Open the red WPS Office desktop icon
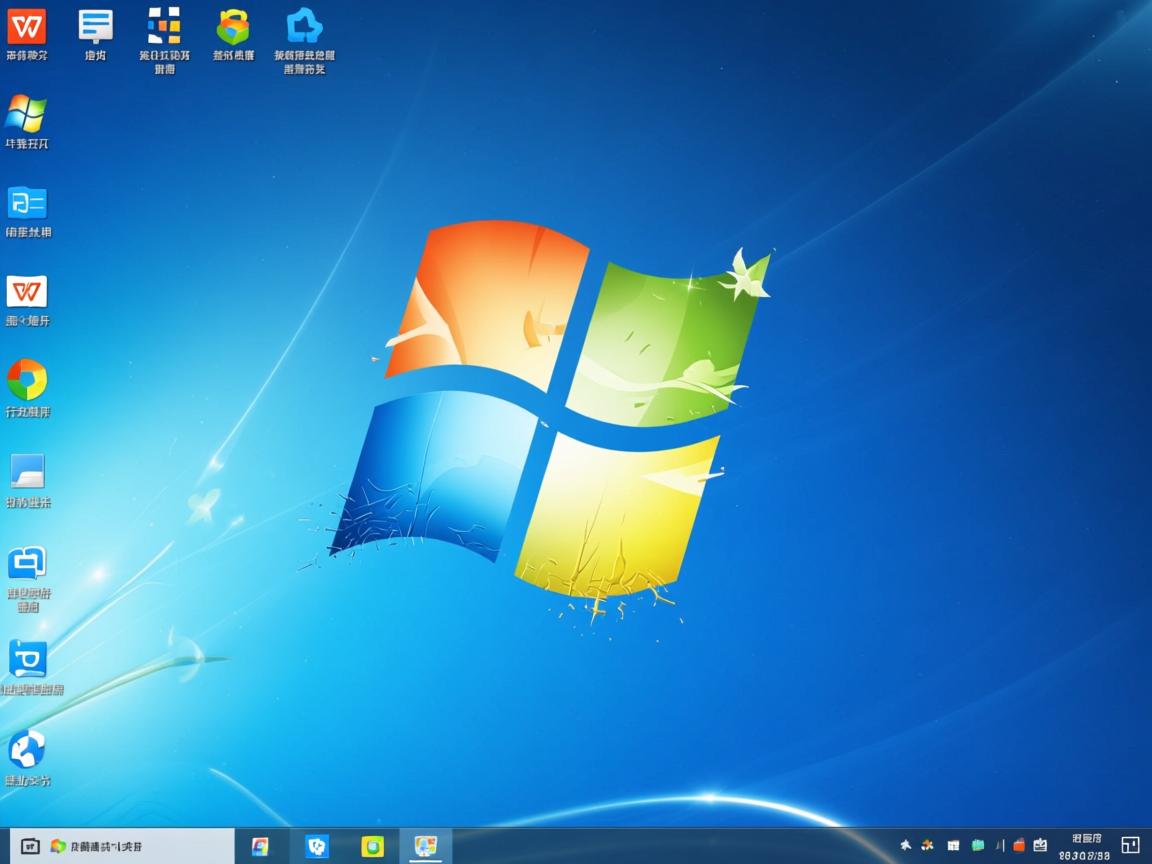Screen dimensions: 1152x864 click(27, 27)
